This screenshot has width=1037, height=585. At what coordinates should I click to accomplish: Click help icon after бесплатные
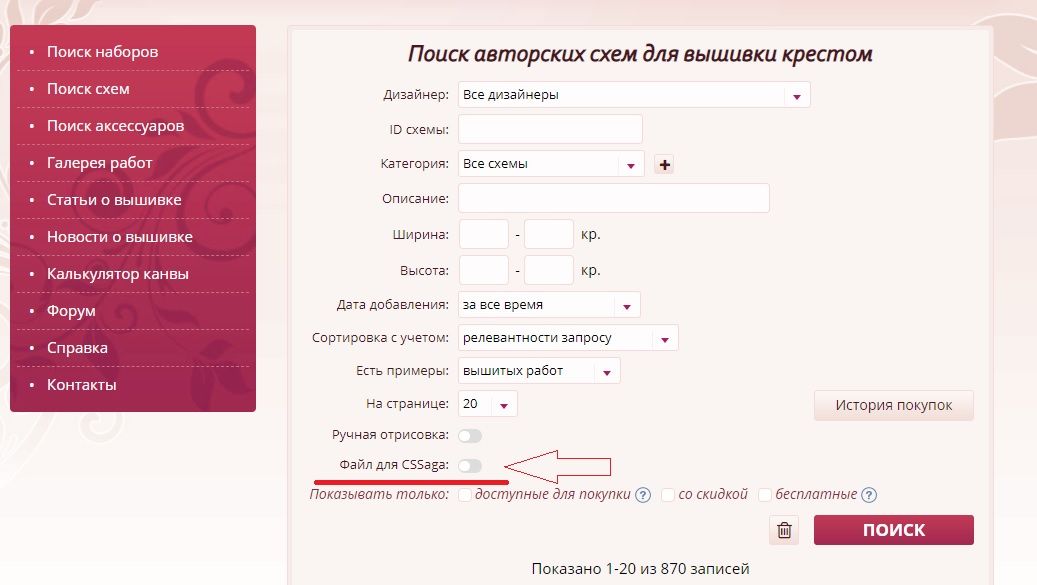click(869, 495)
